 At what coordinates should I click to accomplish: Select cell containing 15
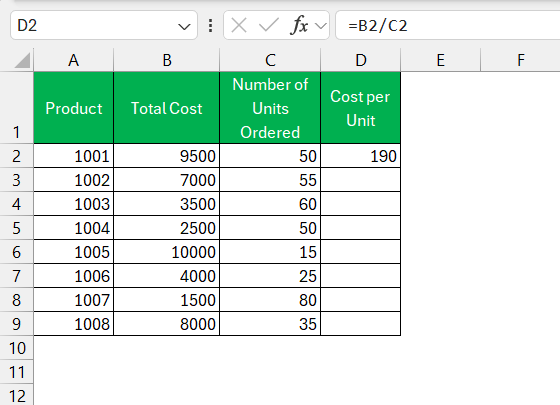point(270,252)
